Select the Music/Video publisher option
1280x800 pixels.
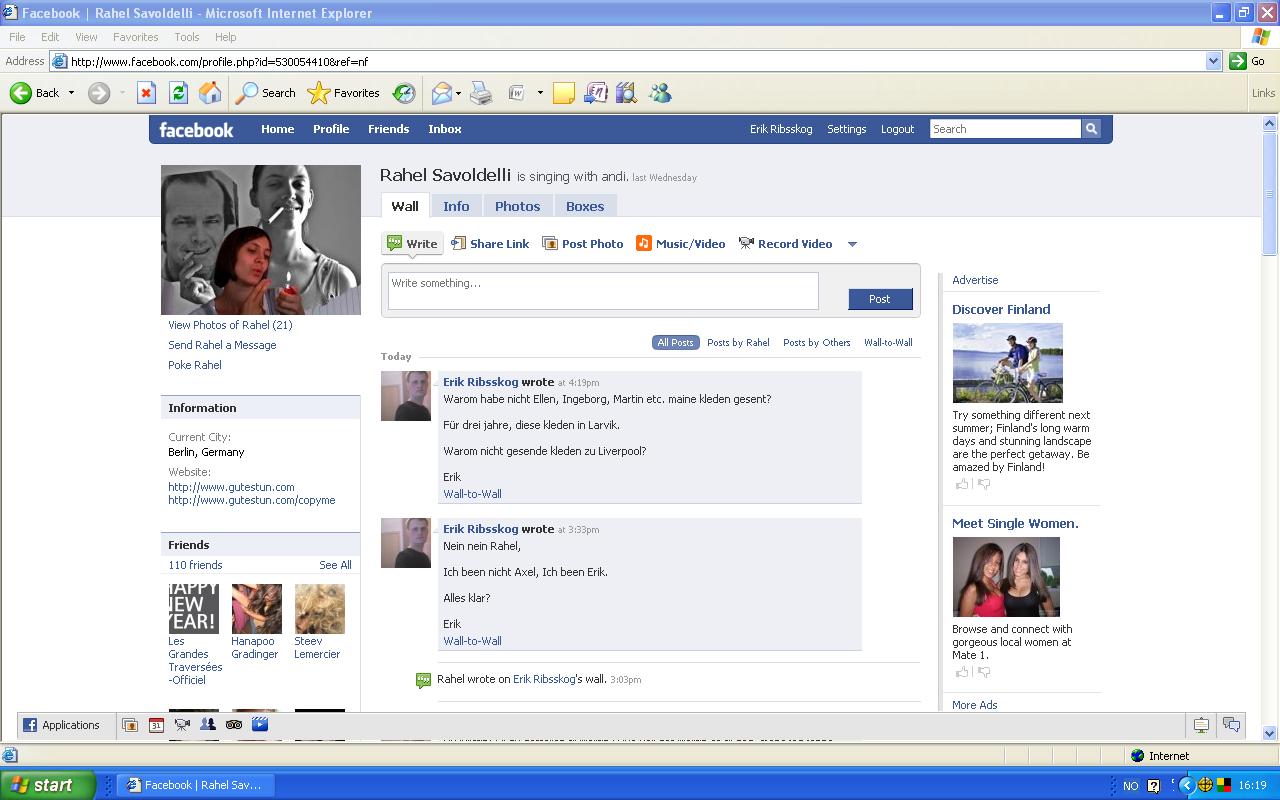(681, 244)
